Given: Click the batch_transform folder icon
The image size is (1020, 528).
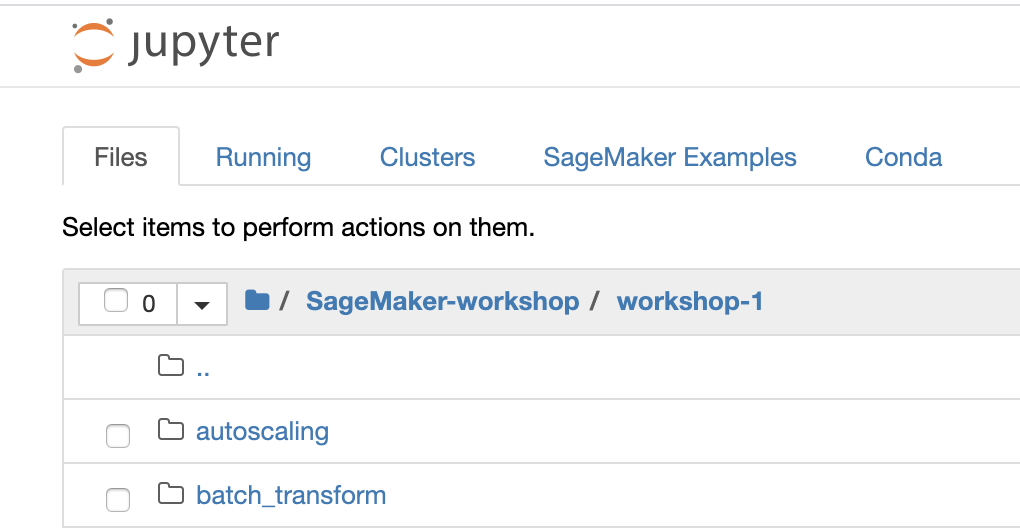Looking at the screenshot, I should pyautogui.click(x=170, y=494).
